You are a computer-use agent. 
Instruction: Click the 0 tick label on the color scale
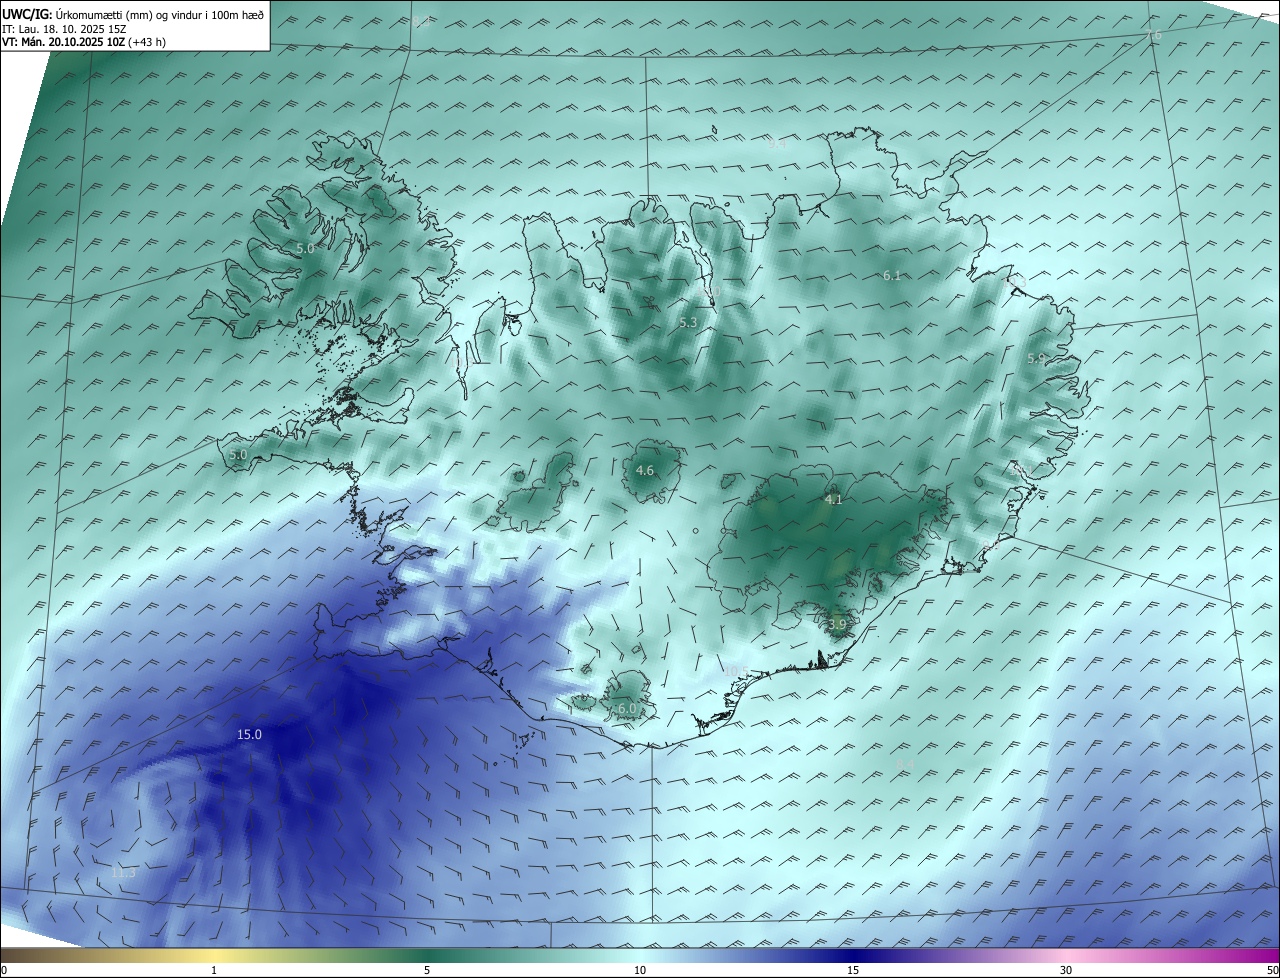[x=4, y=970]
